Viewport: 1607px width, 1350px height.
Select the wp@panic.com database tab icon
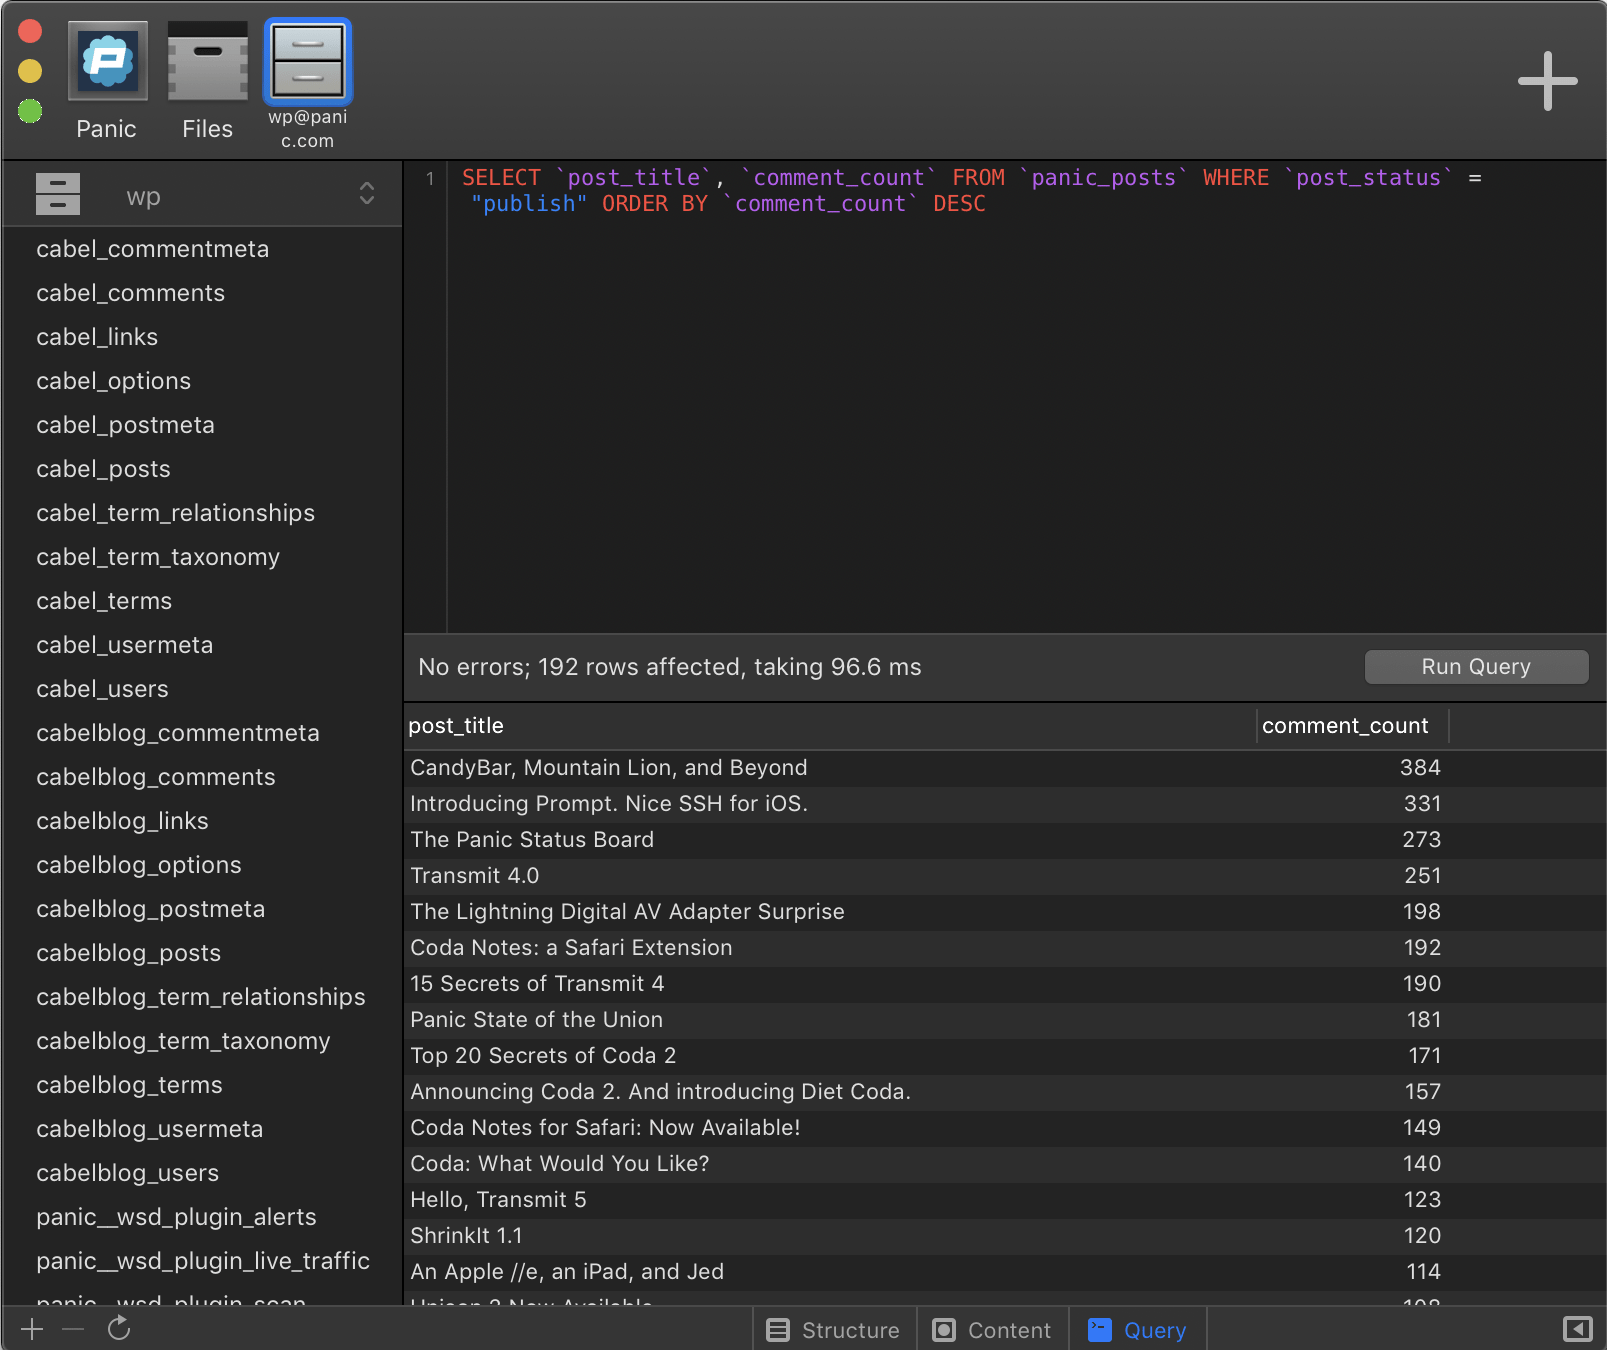pyautogui.click(x=308, y=61)
